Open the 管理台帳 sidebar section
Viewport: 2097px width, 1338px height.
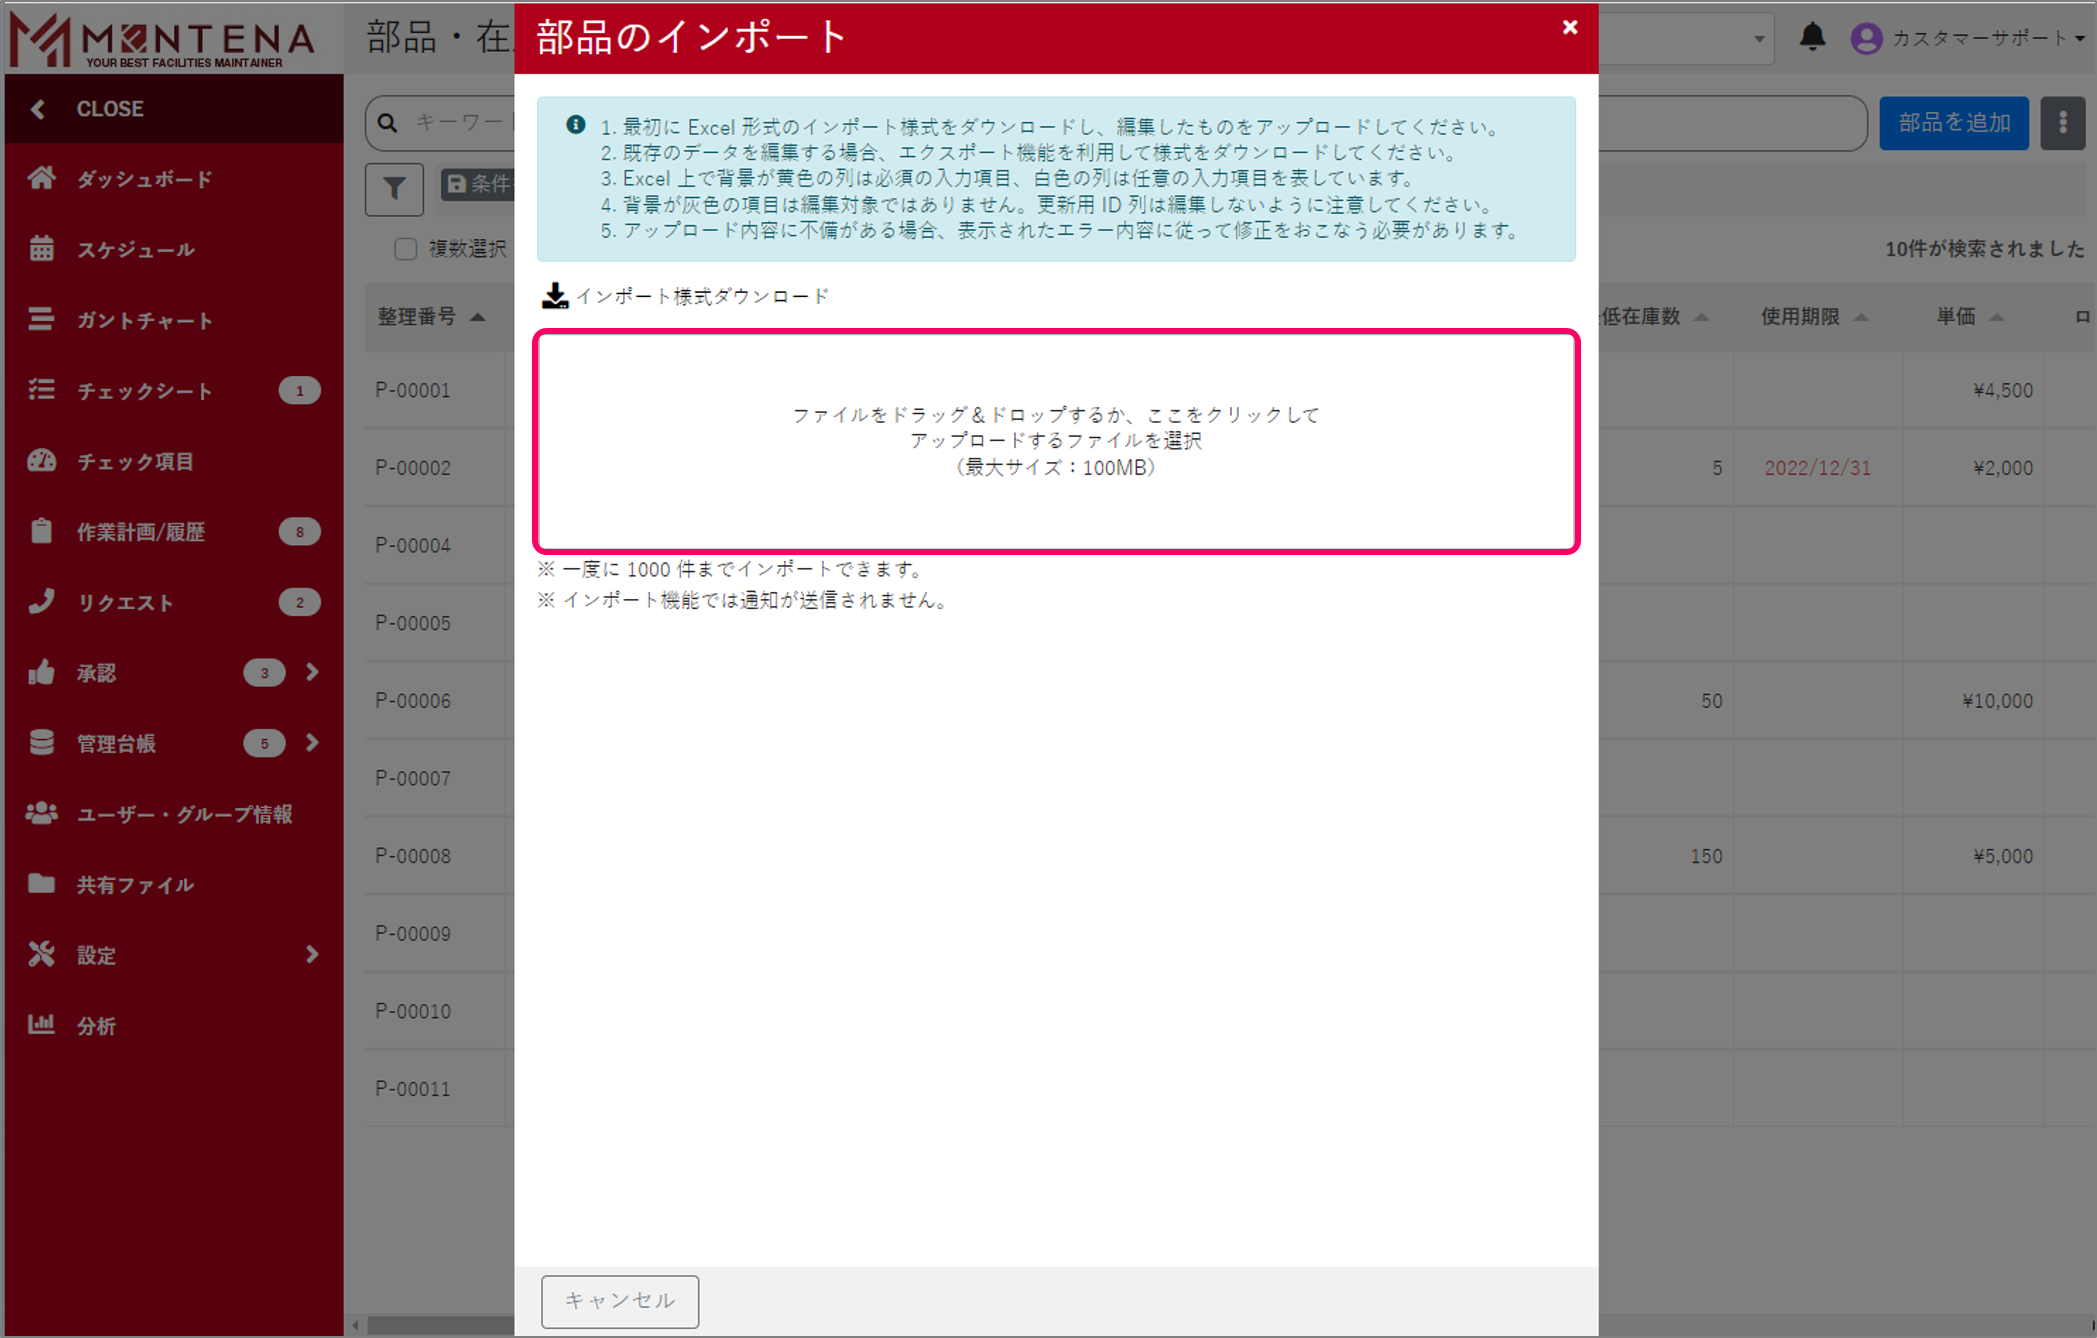coord(116,743)
